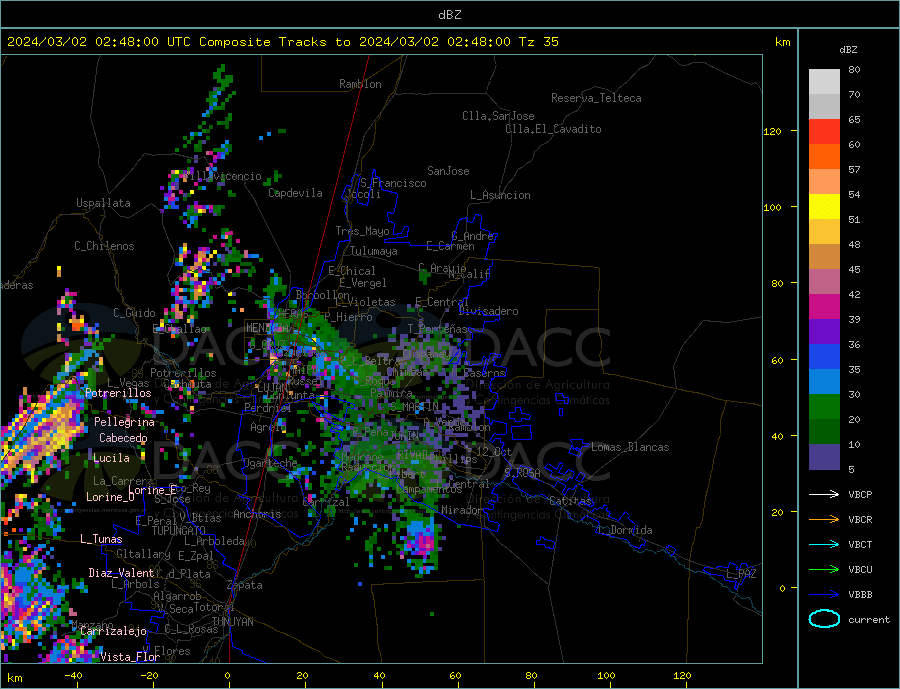
Task: Click the white VBCP arrow in legend
Action: (824, 494)
